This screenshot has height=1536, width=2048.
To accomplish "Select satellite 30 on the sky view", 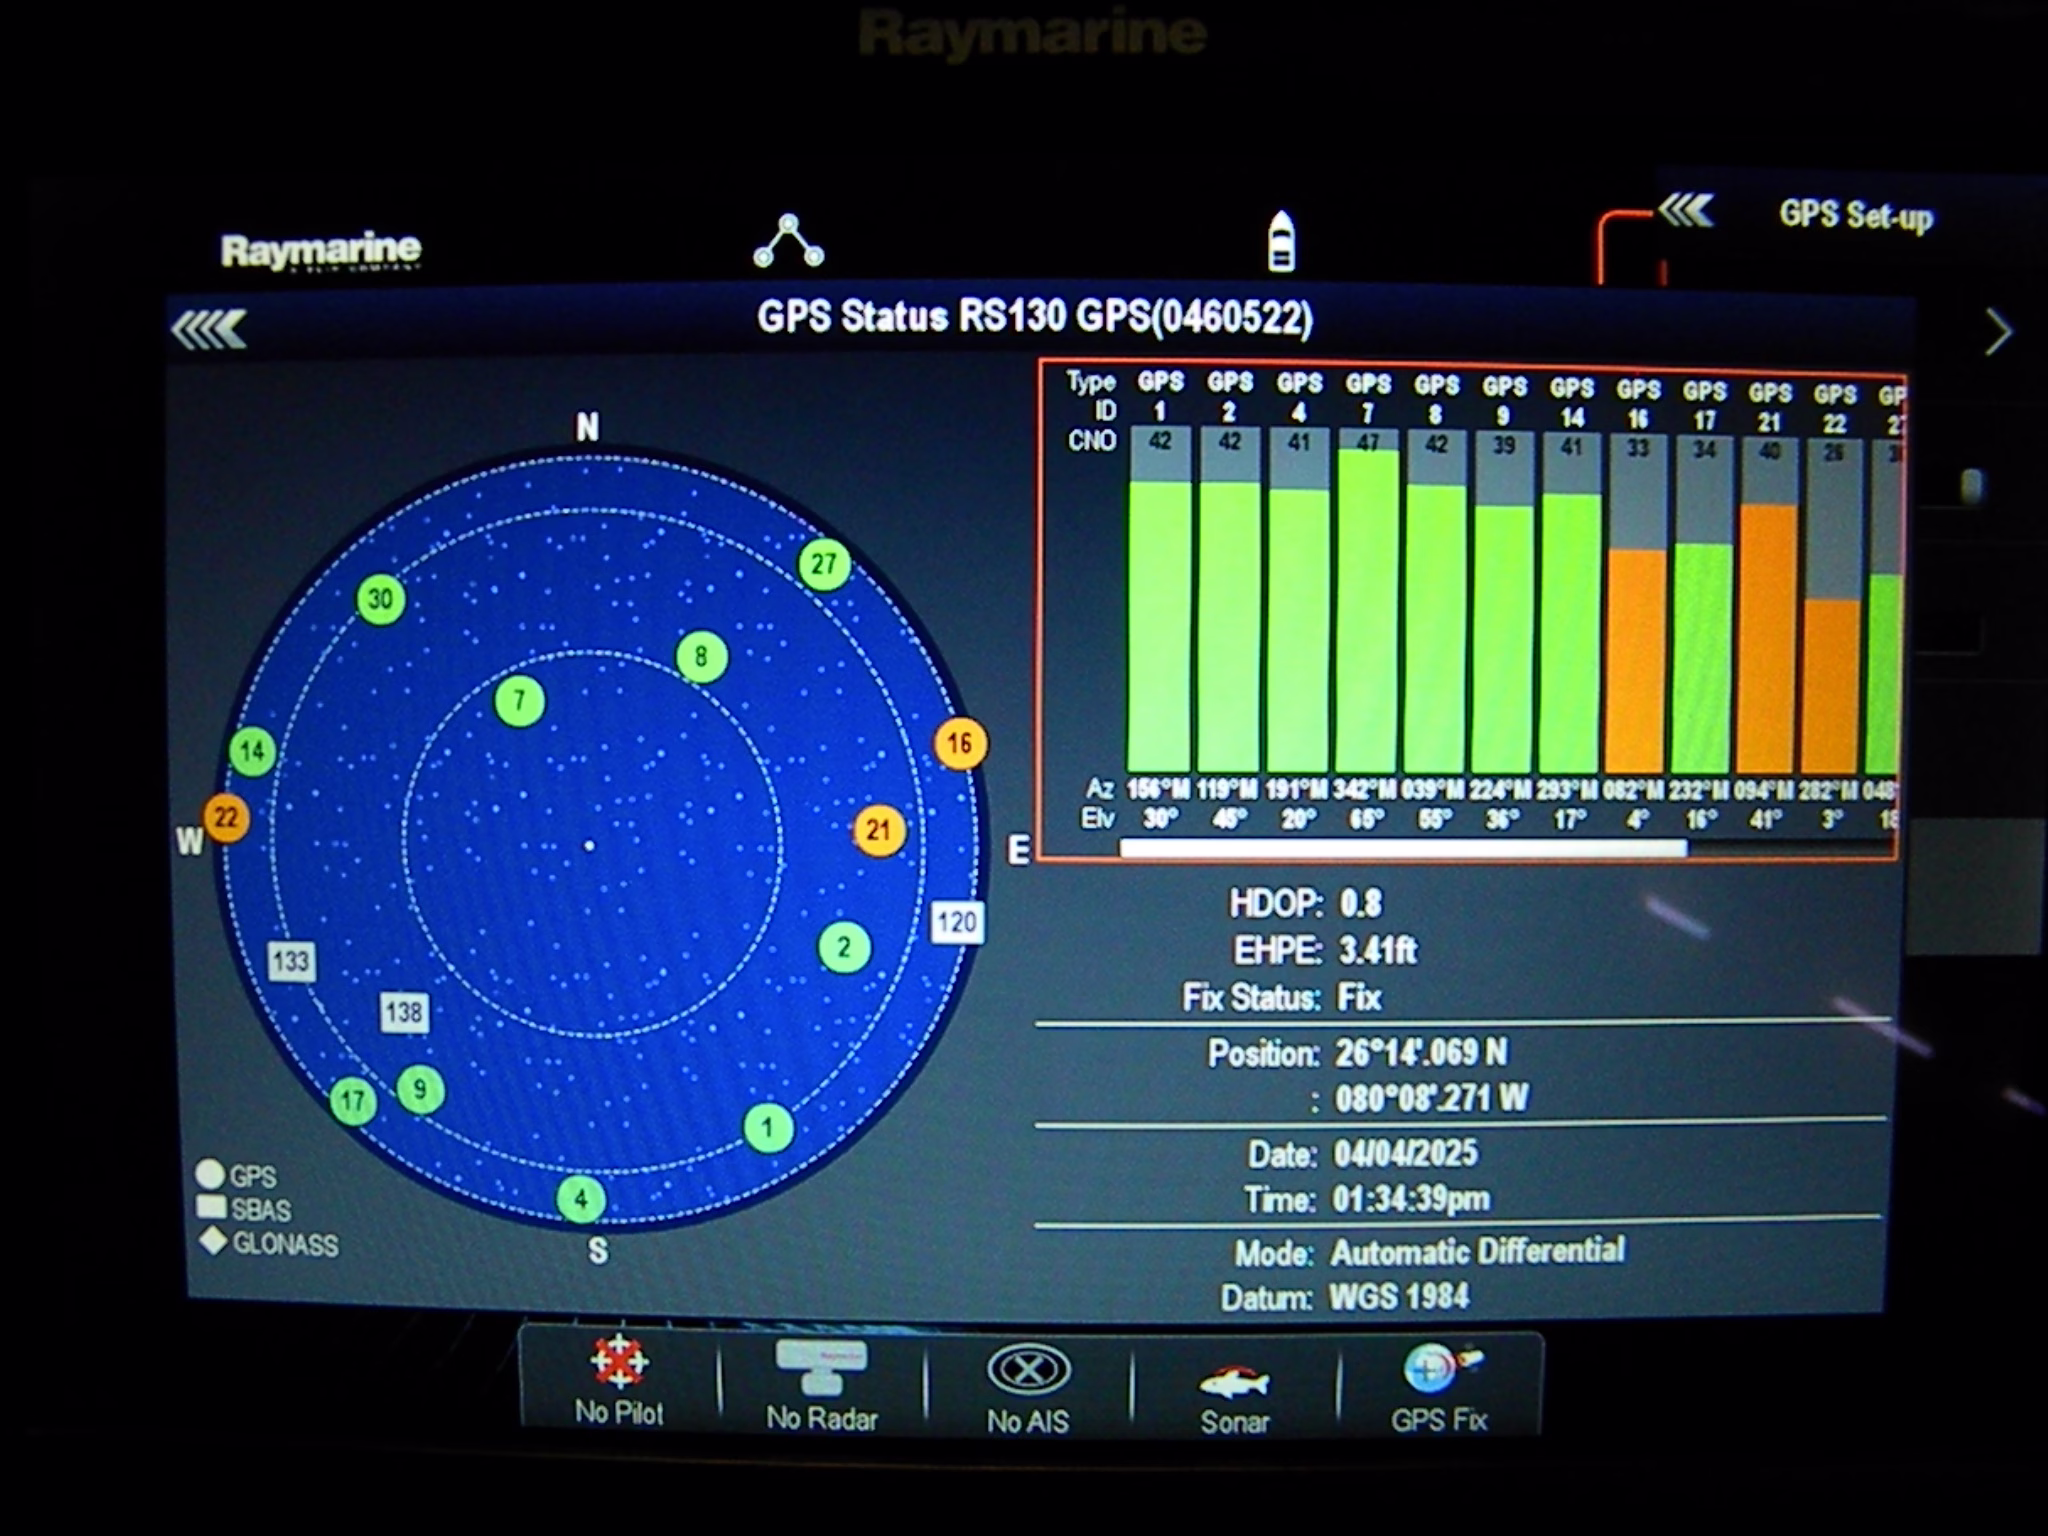I will coord(381,600).
